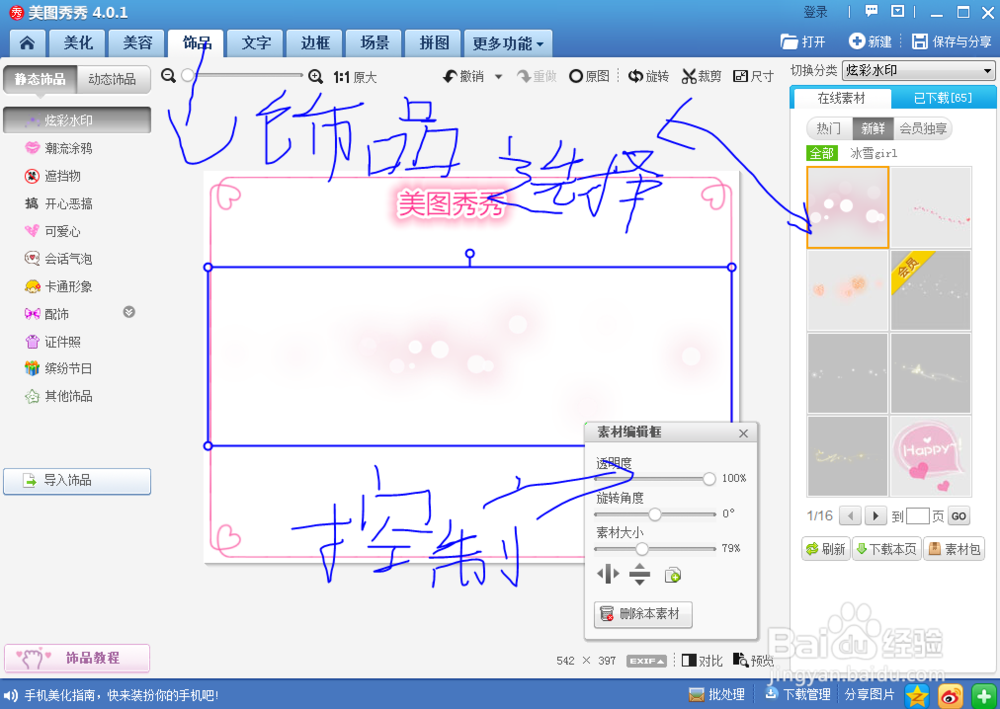
Task: Click the 素材大小 slider handle
Action: [x=642, y=548]
